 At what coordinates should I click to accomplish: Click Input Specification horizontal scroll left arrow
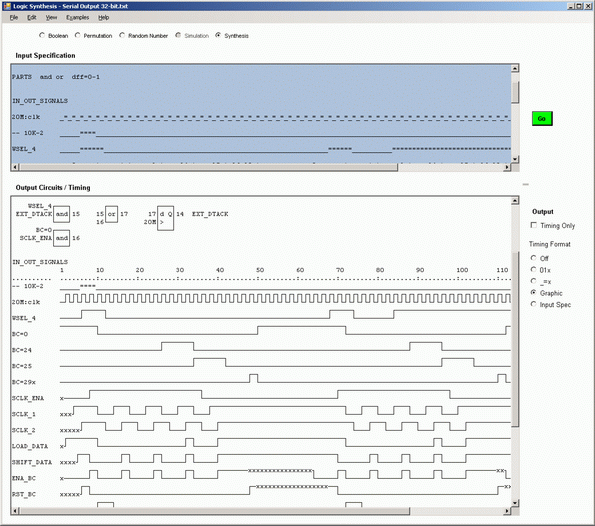(x=15, y=167)
